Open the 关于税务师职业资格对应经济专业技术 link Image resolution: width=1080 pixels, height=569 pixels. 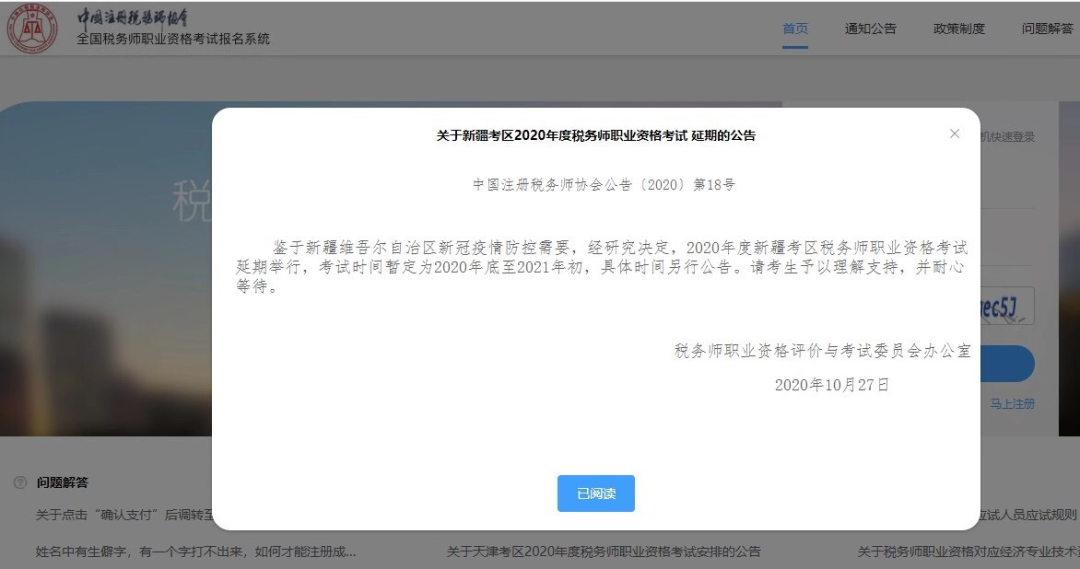[968, 552]
